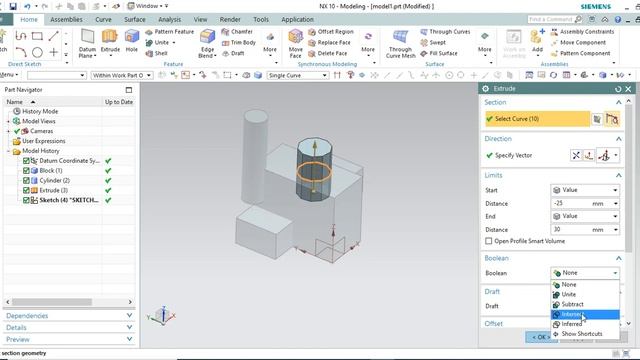Click Delete Face tool
The image size is (640, 360).
tap(328, 53)
